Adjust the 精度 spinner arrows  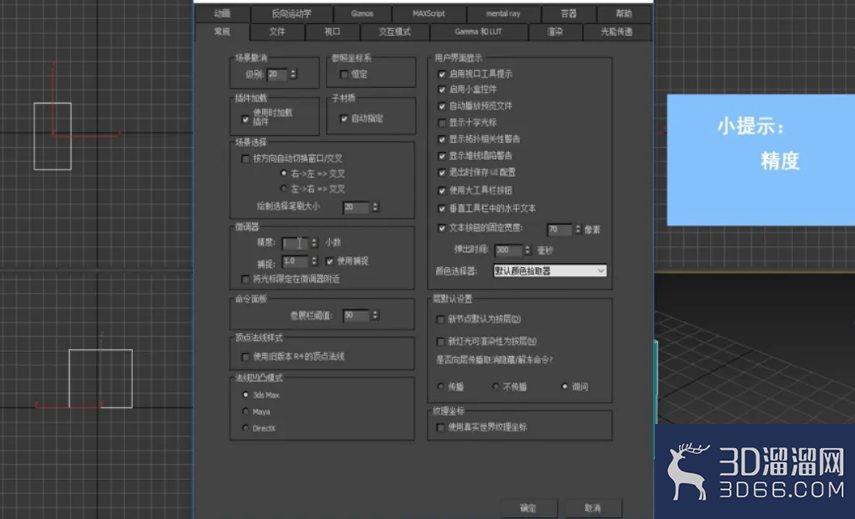[x=314, y=243]
